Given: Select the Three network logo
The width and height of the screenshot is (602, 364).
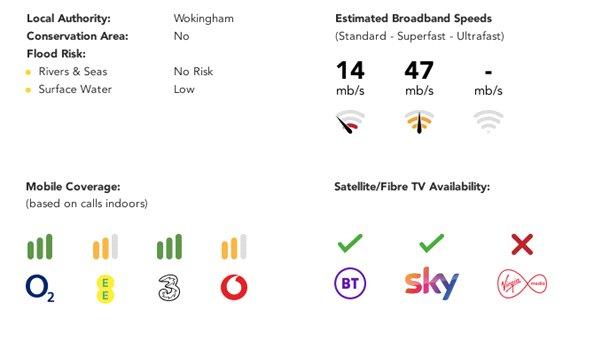Looking at the screenshot, I should [x=169, y=288].
